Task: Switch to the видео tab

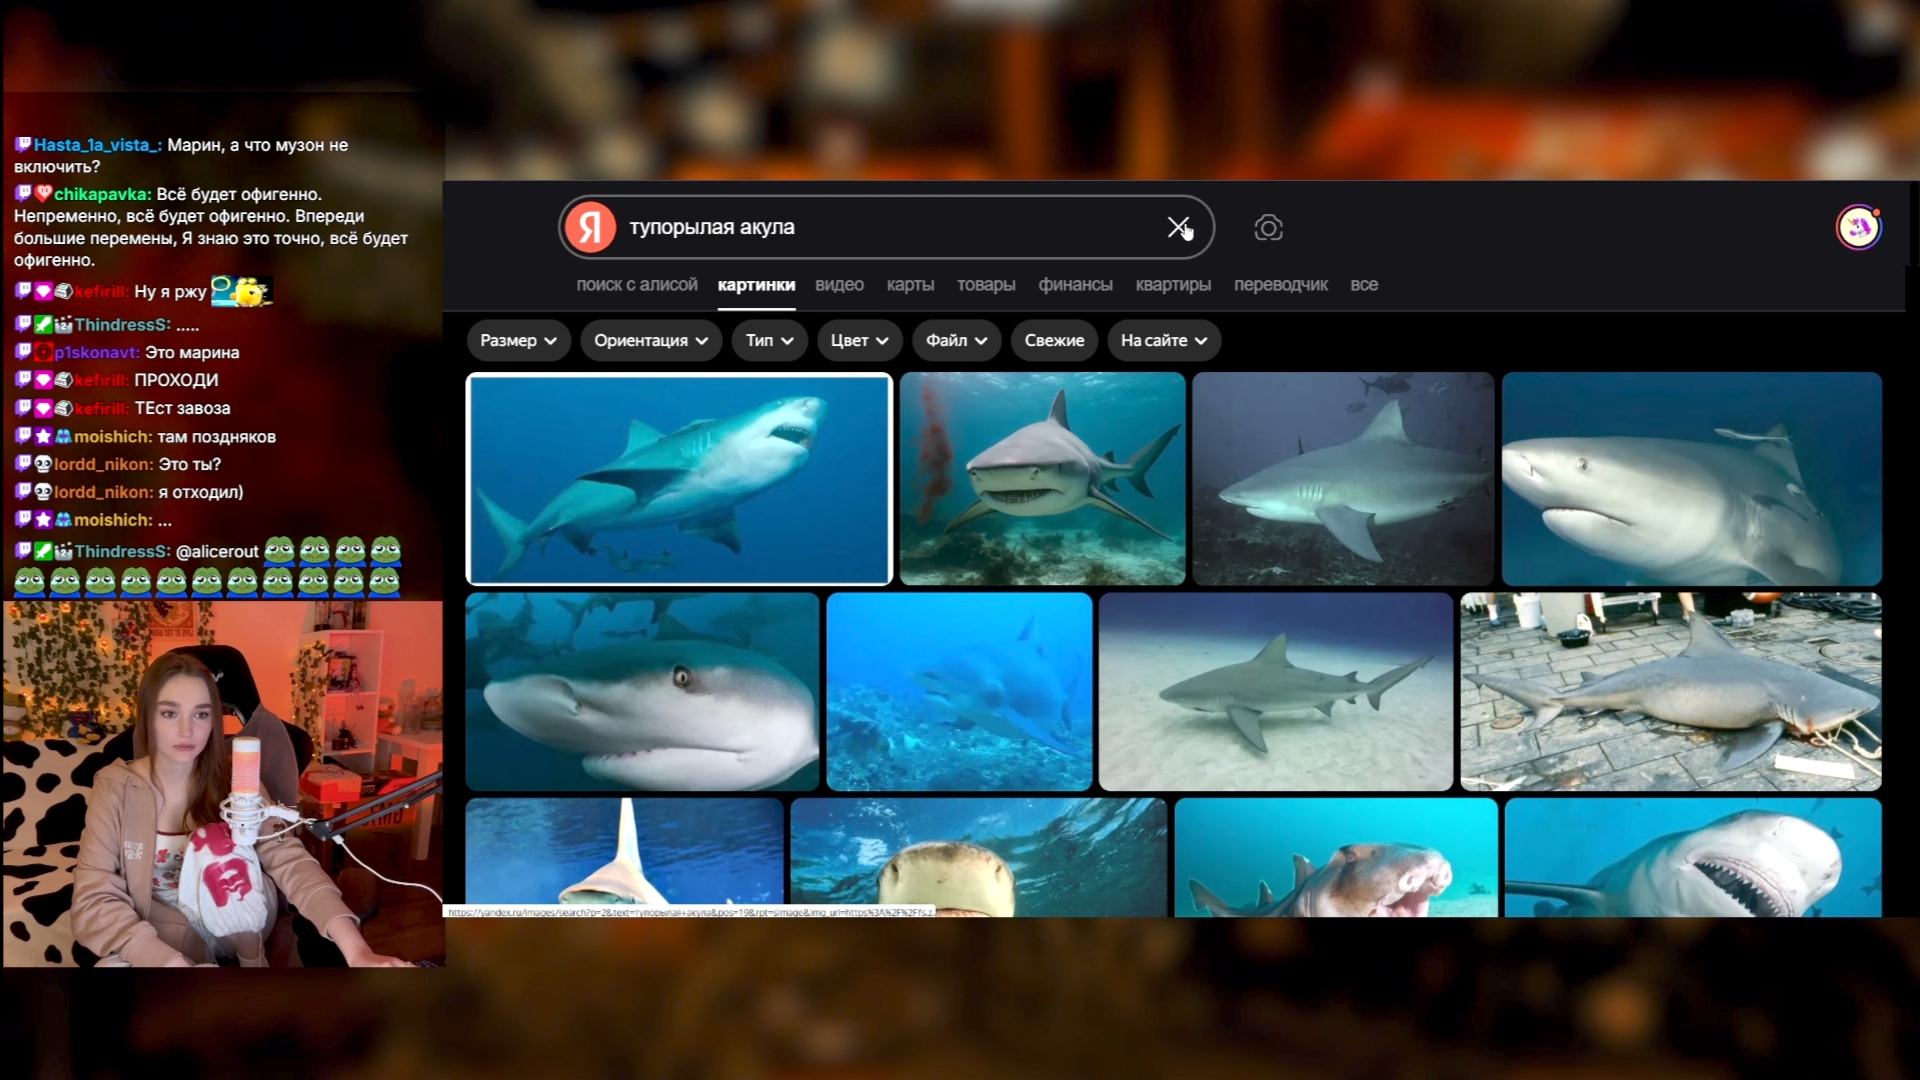Action: (x=839, y=285)
